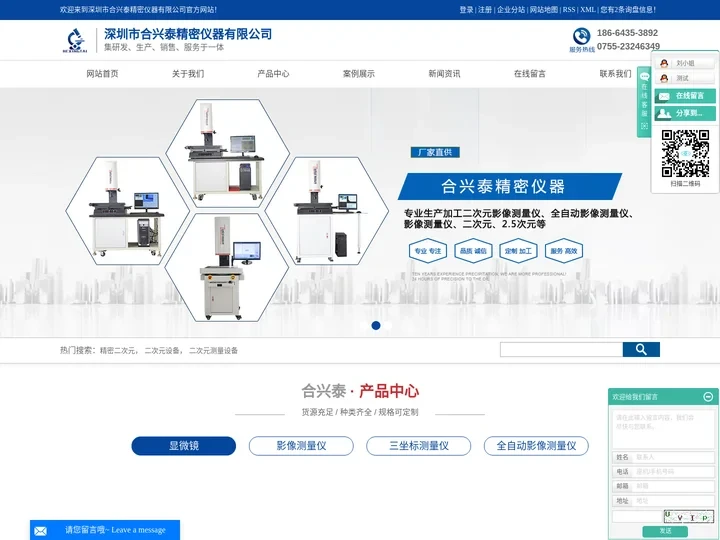Screen dimensions: 720x540
Task: Click the envelope icon on 在线留言 sidebar button
Action: pyautogui.click(x=664, y=96)
